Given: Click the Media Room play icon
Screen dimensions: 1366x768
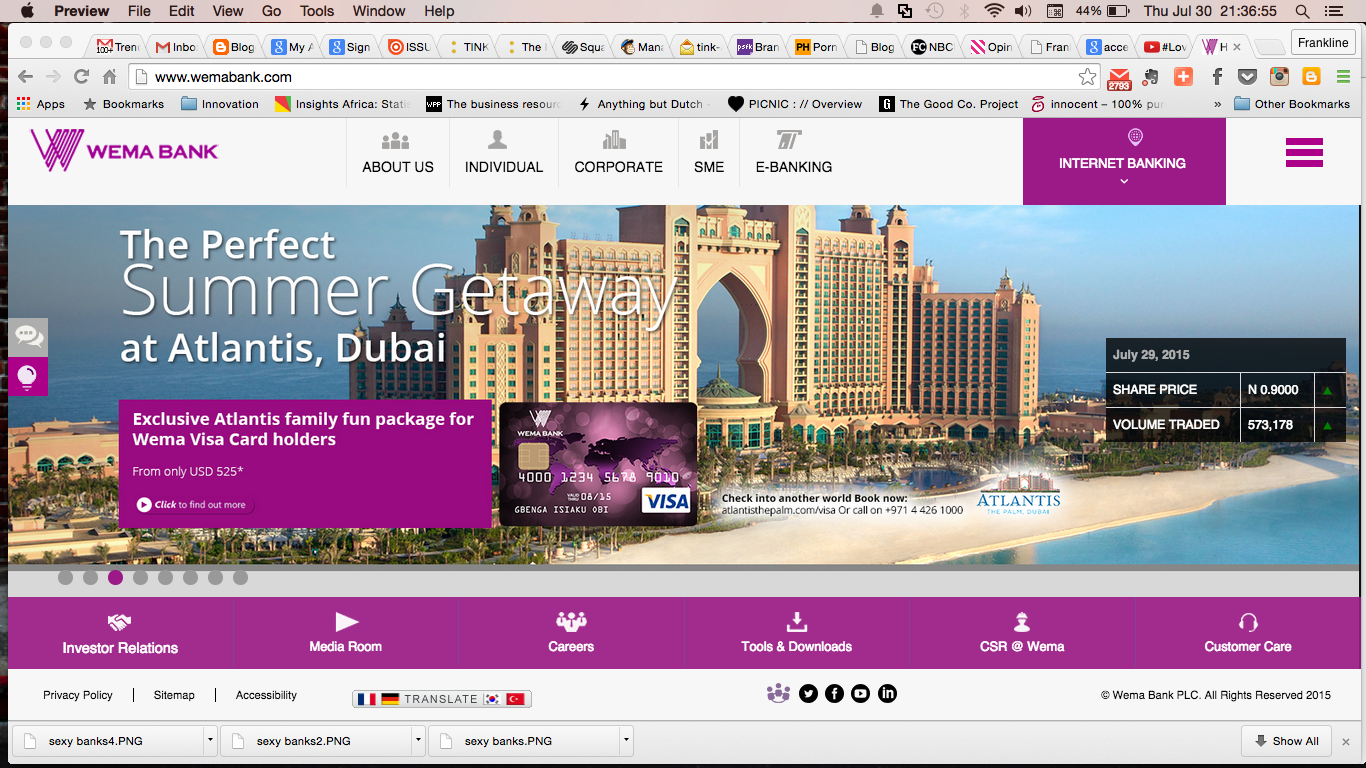Looking at the screenshot, I should 346,621.
